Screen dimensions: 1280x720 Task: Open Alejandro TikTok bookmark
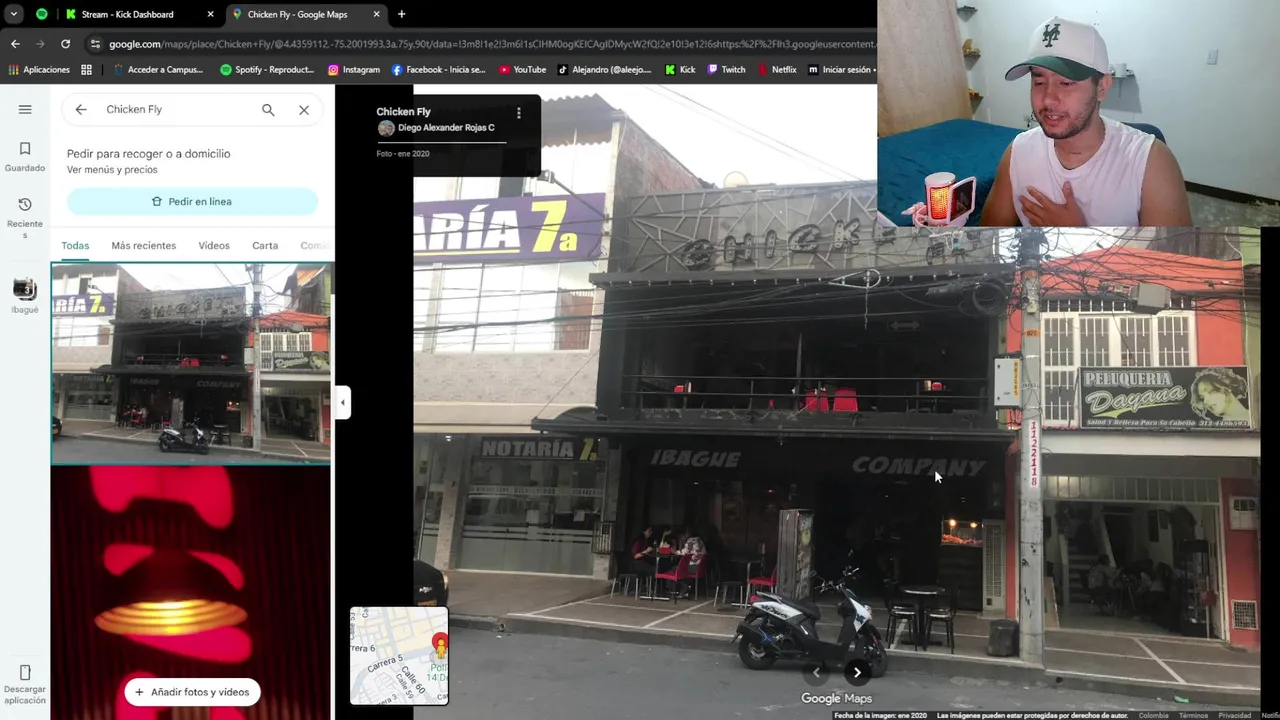[604, 70]
